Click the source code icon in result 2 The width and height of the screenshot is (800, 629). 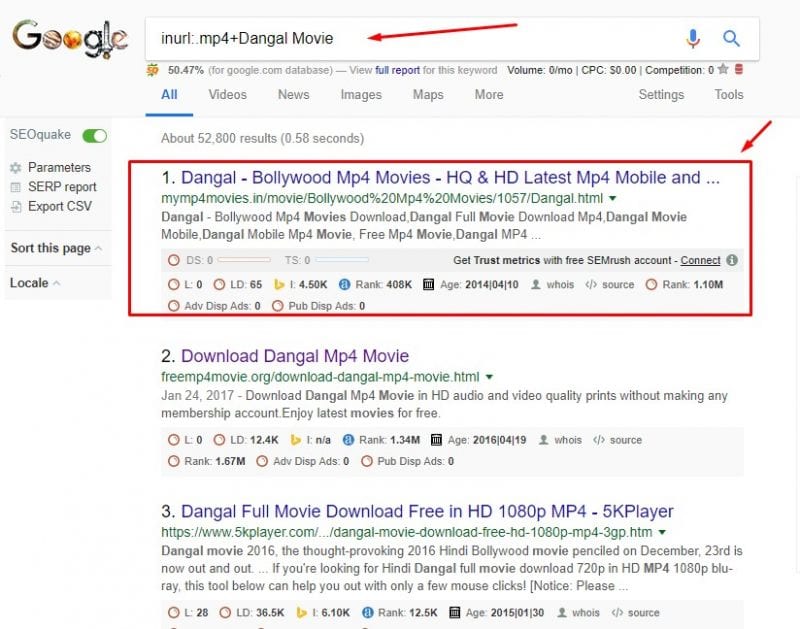[598, 440]
